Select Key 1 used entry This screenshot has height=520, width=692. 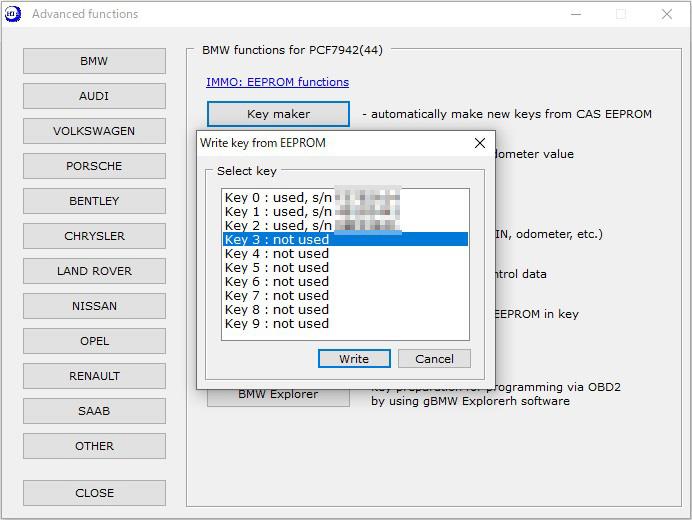pyautogui.click(x=345, y=211)
